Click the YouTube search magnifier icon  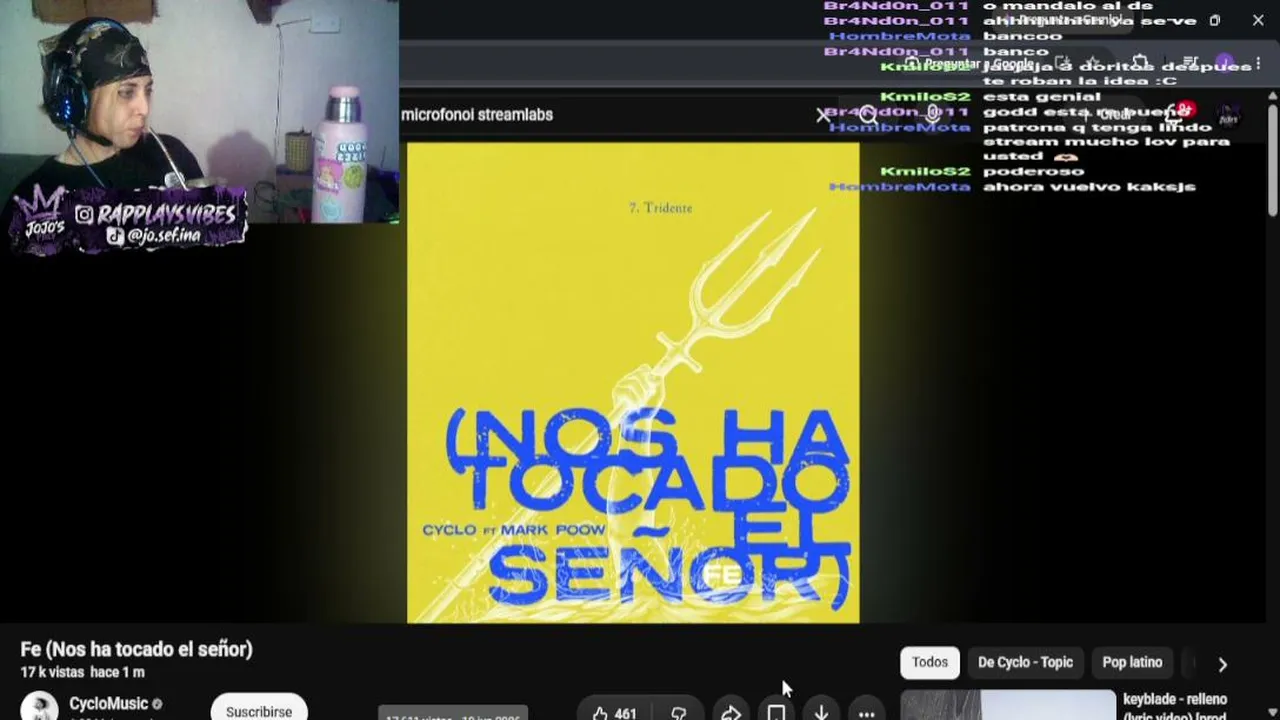868,115
